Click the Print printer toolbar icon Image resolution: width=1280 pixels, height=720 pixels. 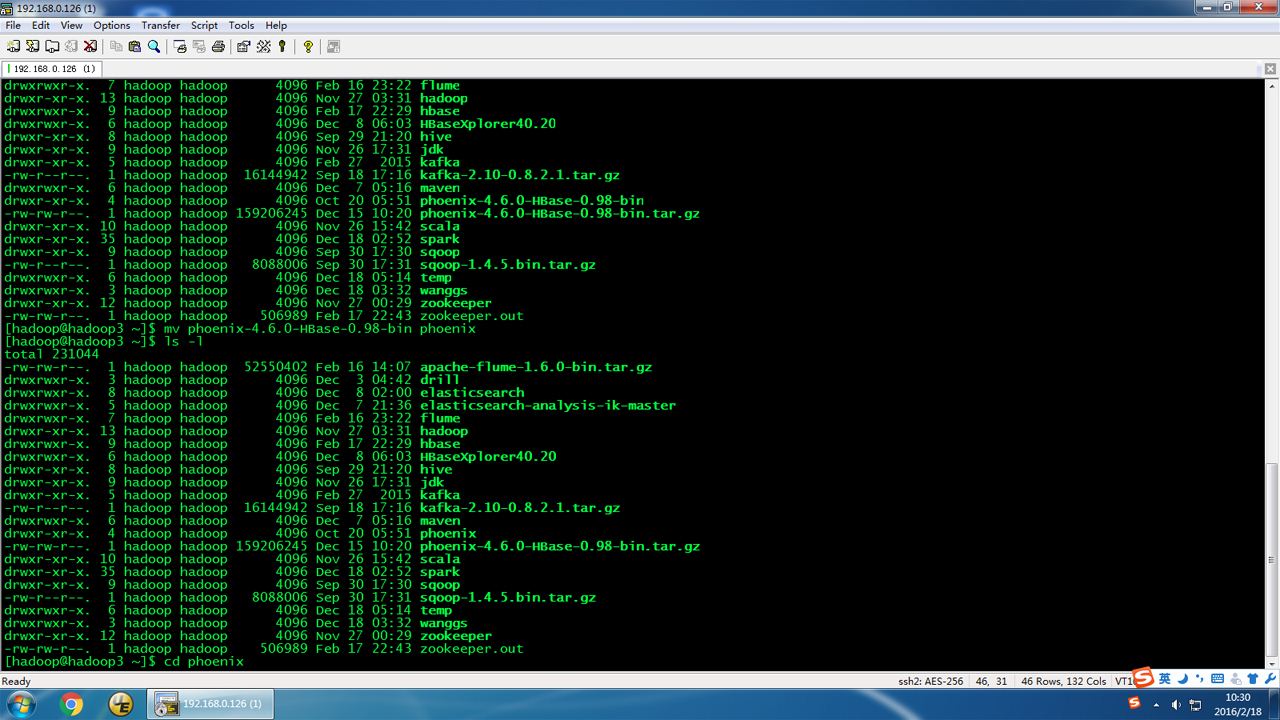(x=218, y=46)
